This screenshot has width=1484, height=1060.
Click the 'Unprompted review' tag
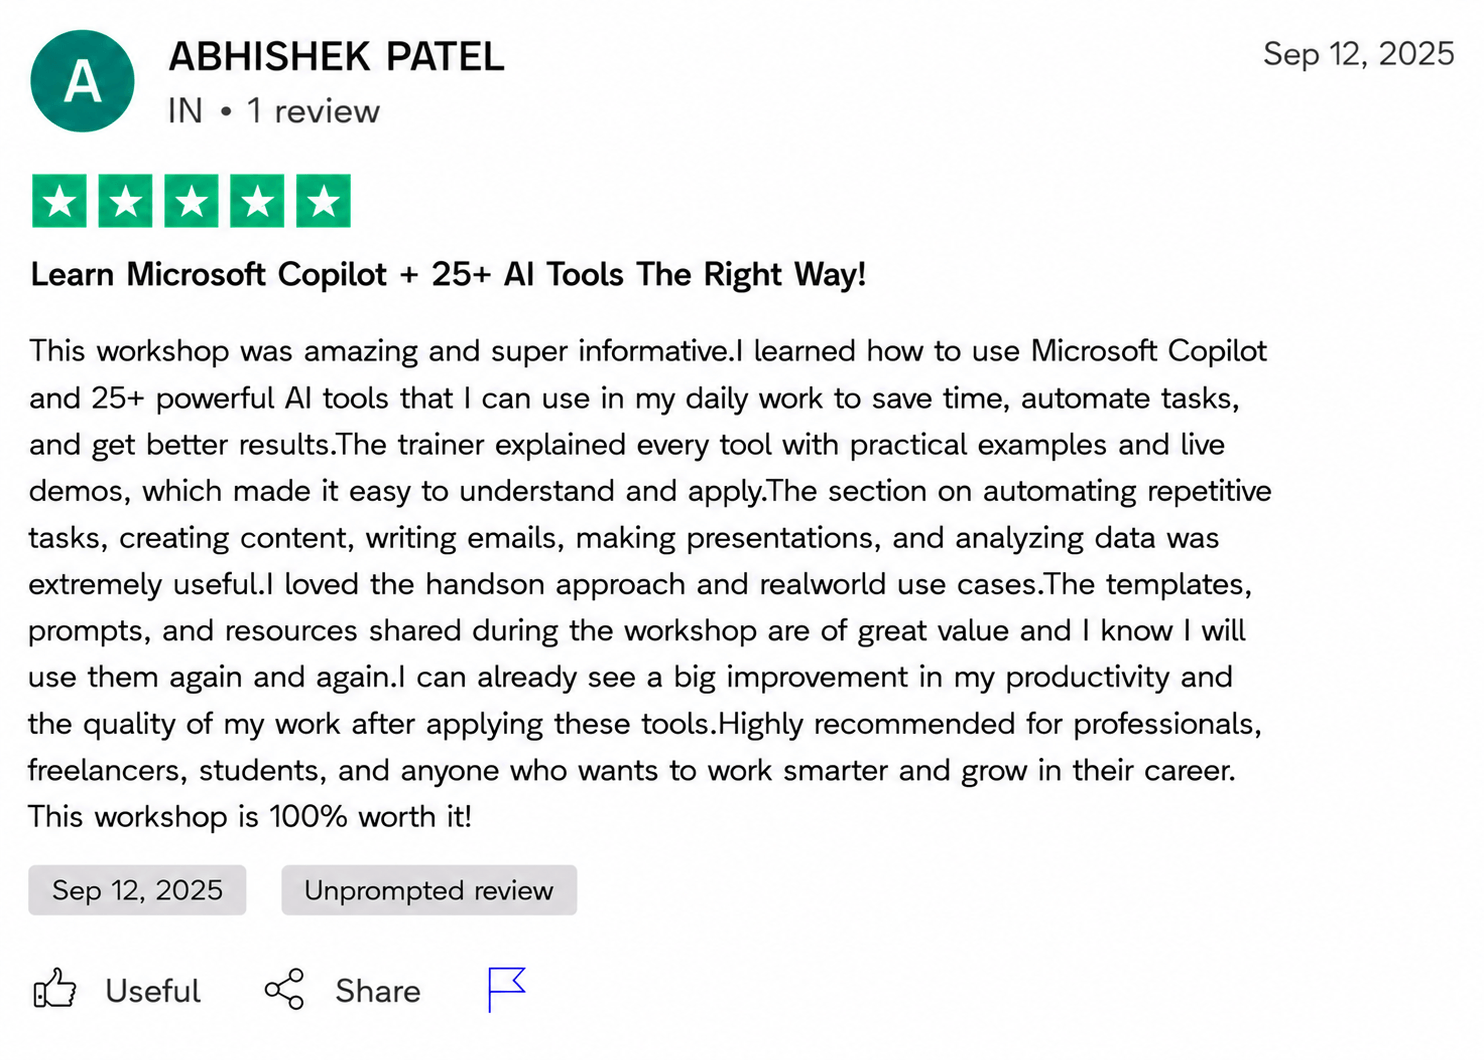tap(429, 890)
